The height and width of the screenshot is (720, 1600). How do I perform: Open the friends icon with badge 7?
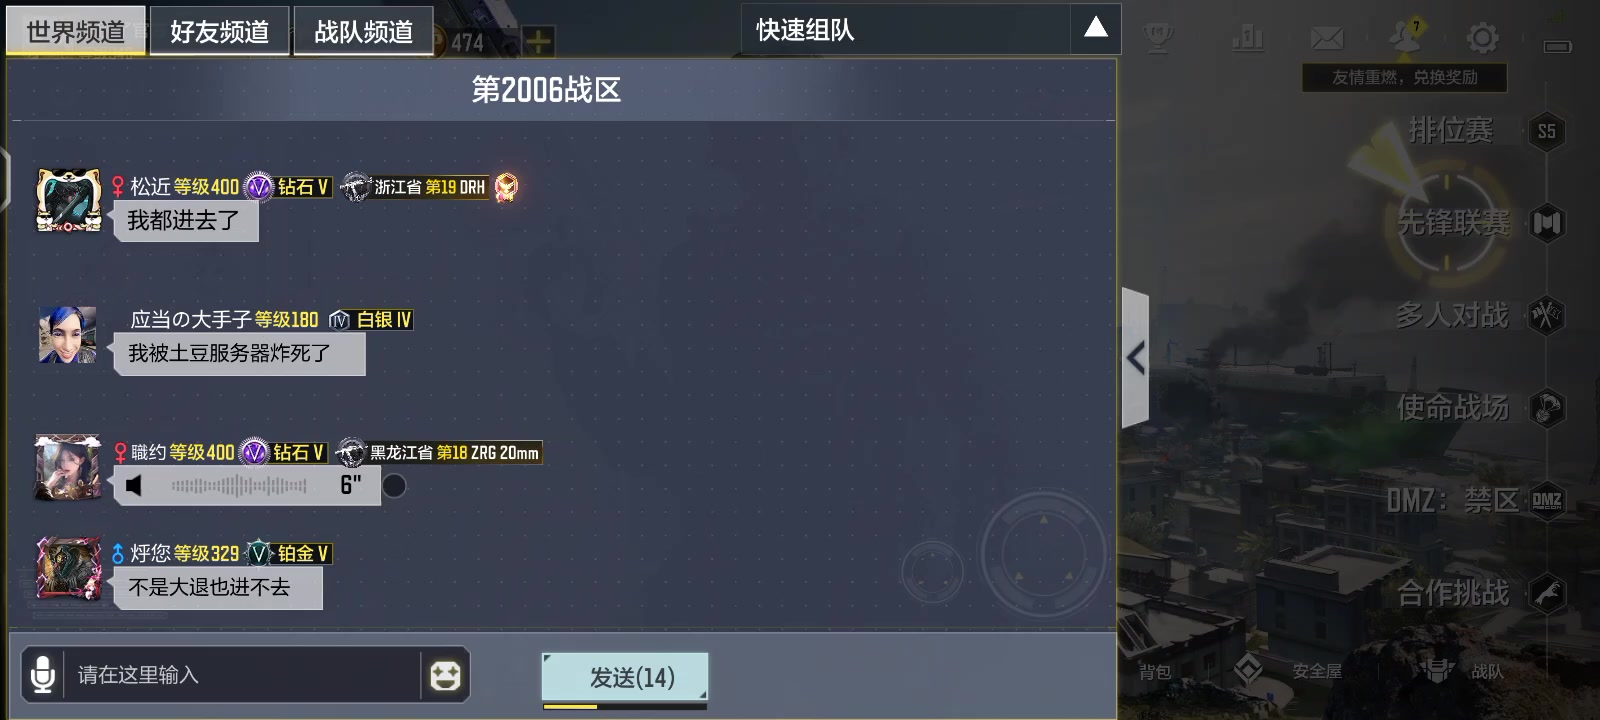1406,36
